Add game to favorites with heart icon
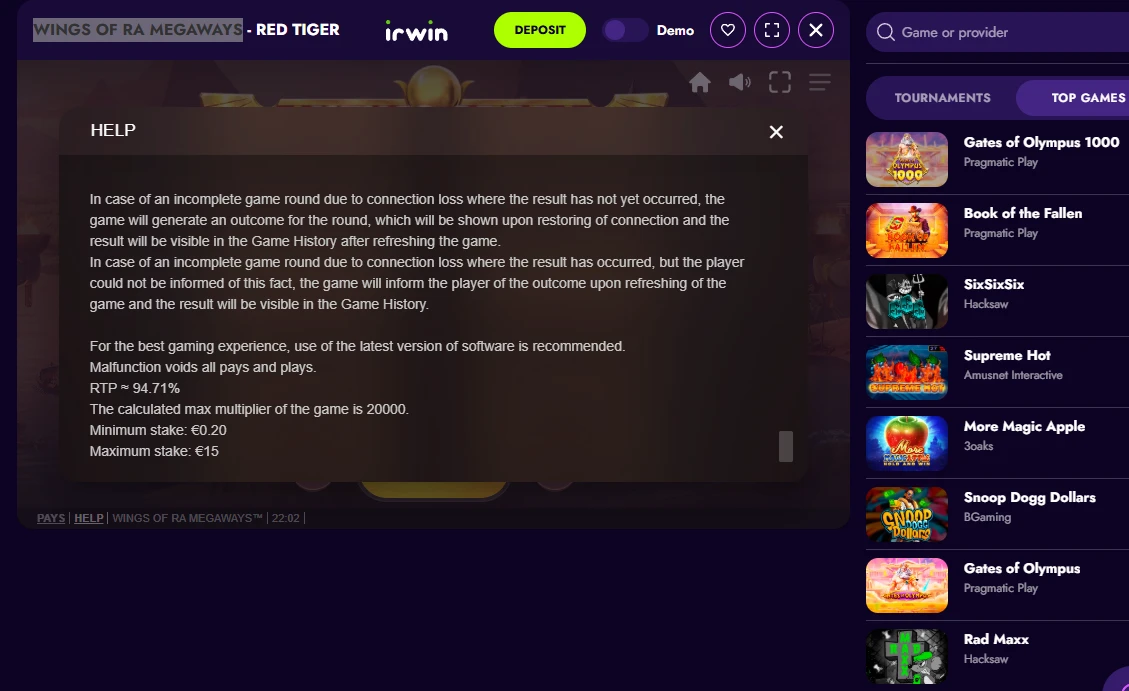 (728, 30)
